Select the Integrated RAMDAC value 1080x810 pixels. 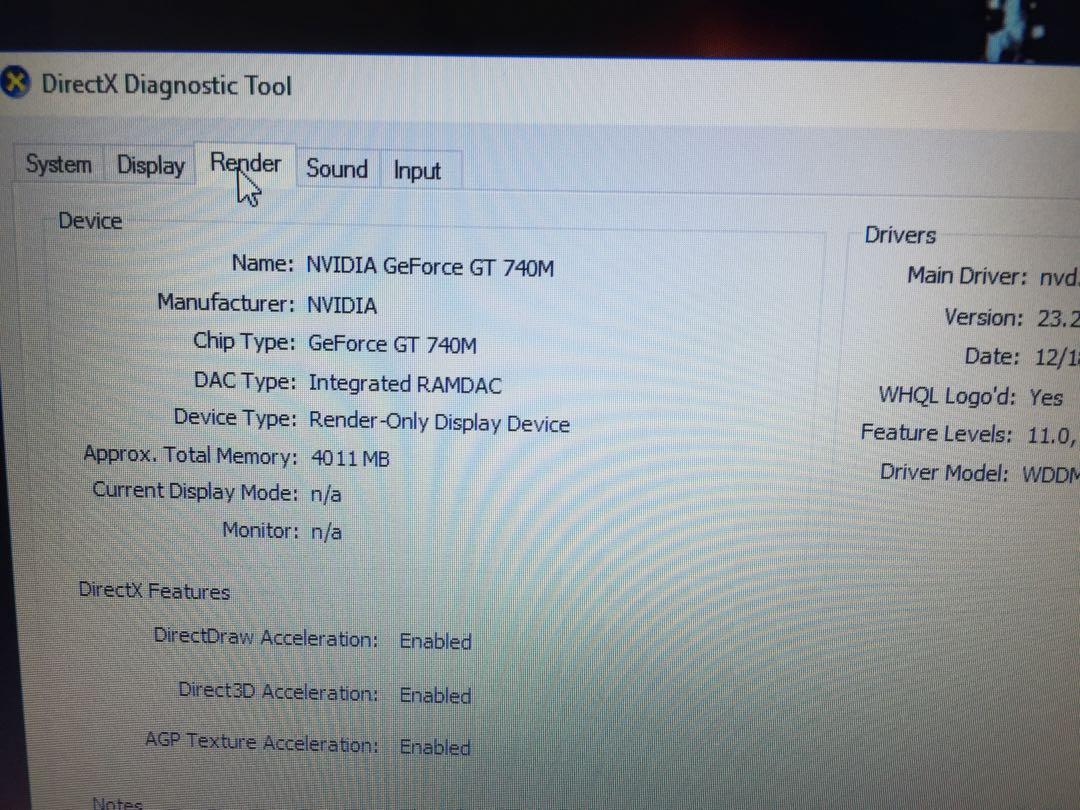405,384
